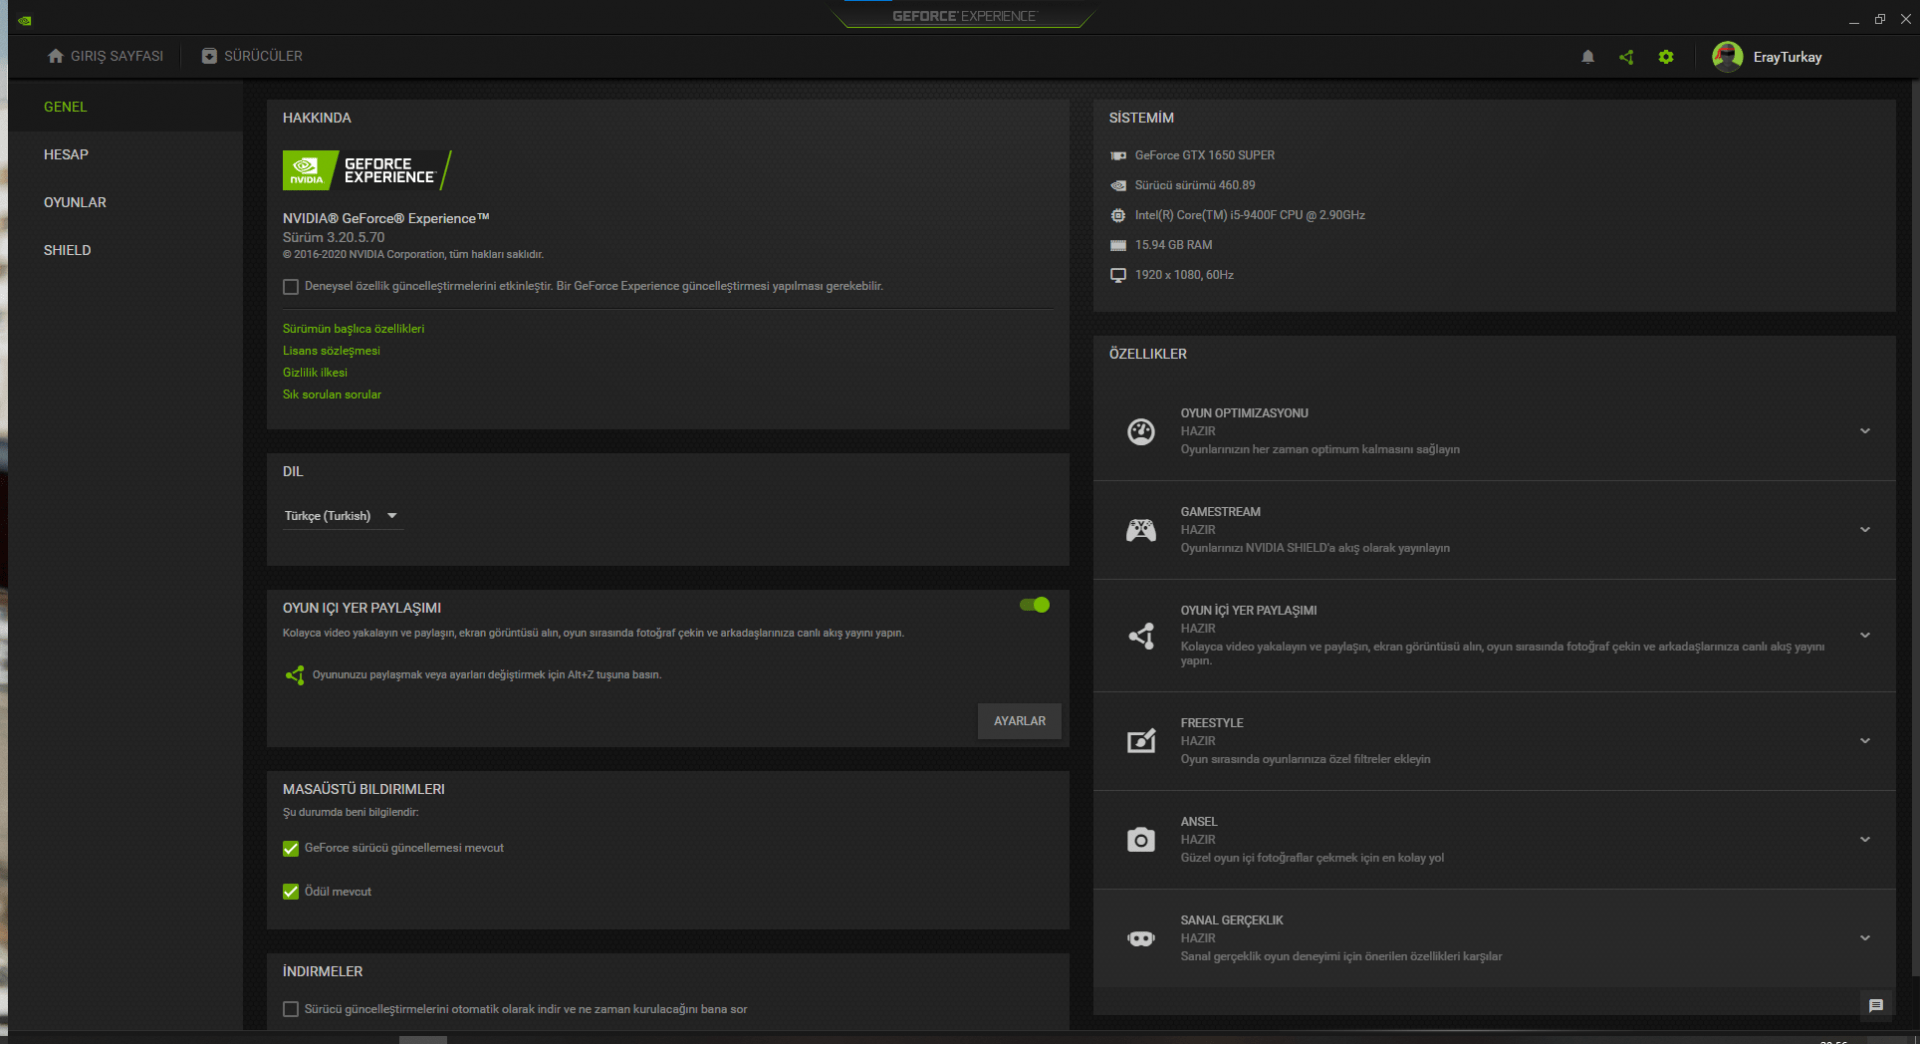This screenshot has width=1920, height=1044.
Task: Click the Ayarlar button
Action: 1019,721
